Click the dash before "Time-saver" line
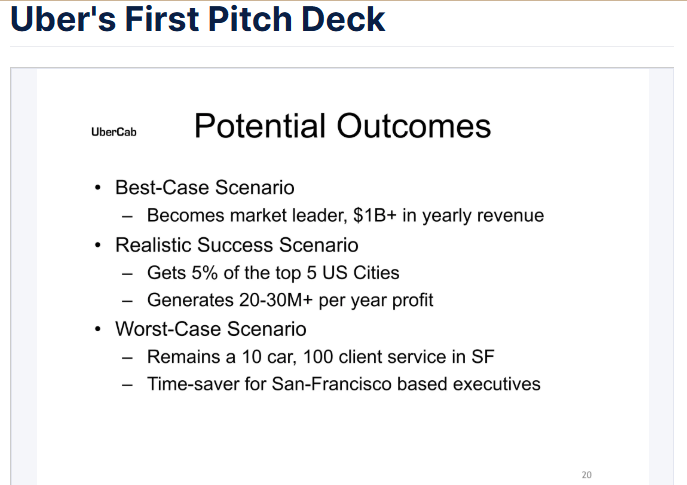The height and width of the screenshot is (485, 687). point(127,385)
